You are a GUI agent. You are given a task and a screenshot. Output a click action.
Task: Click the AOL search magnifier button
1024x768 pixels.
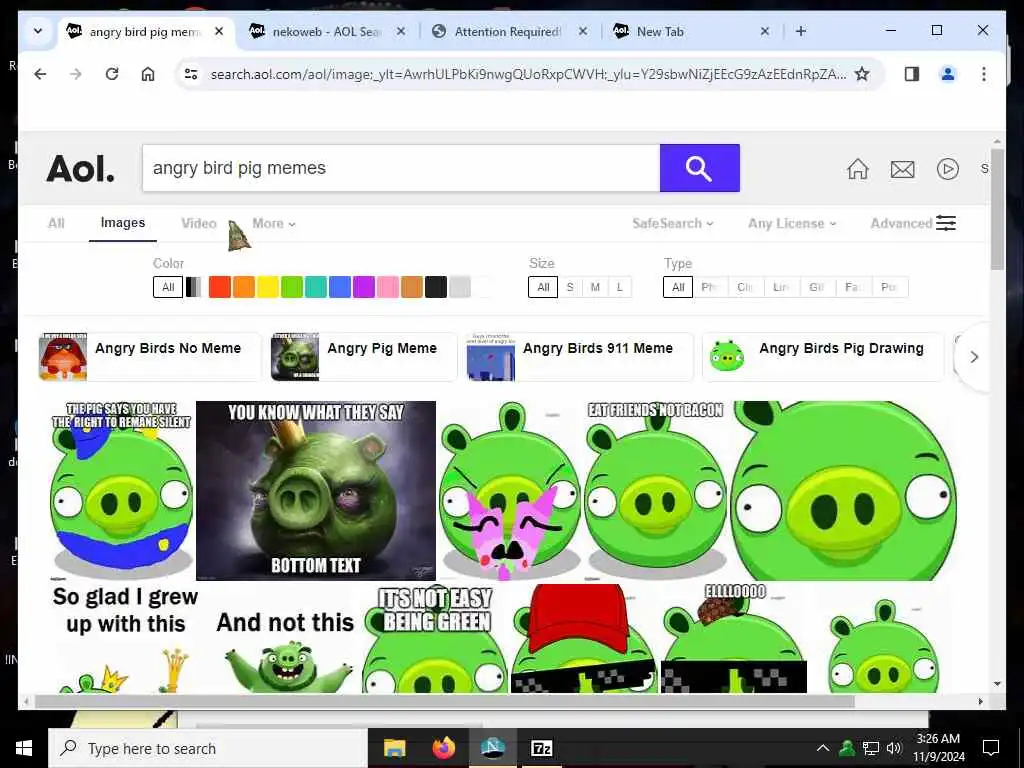click(x=699, y=168)
